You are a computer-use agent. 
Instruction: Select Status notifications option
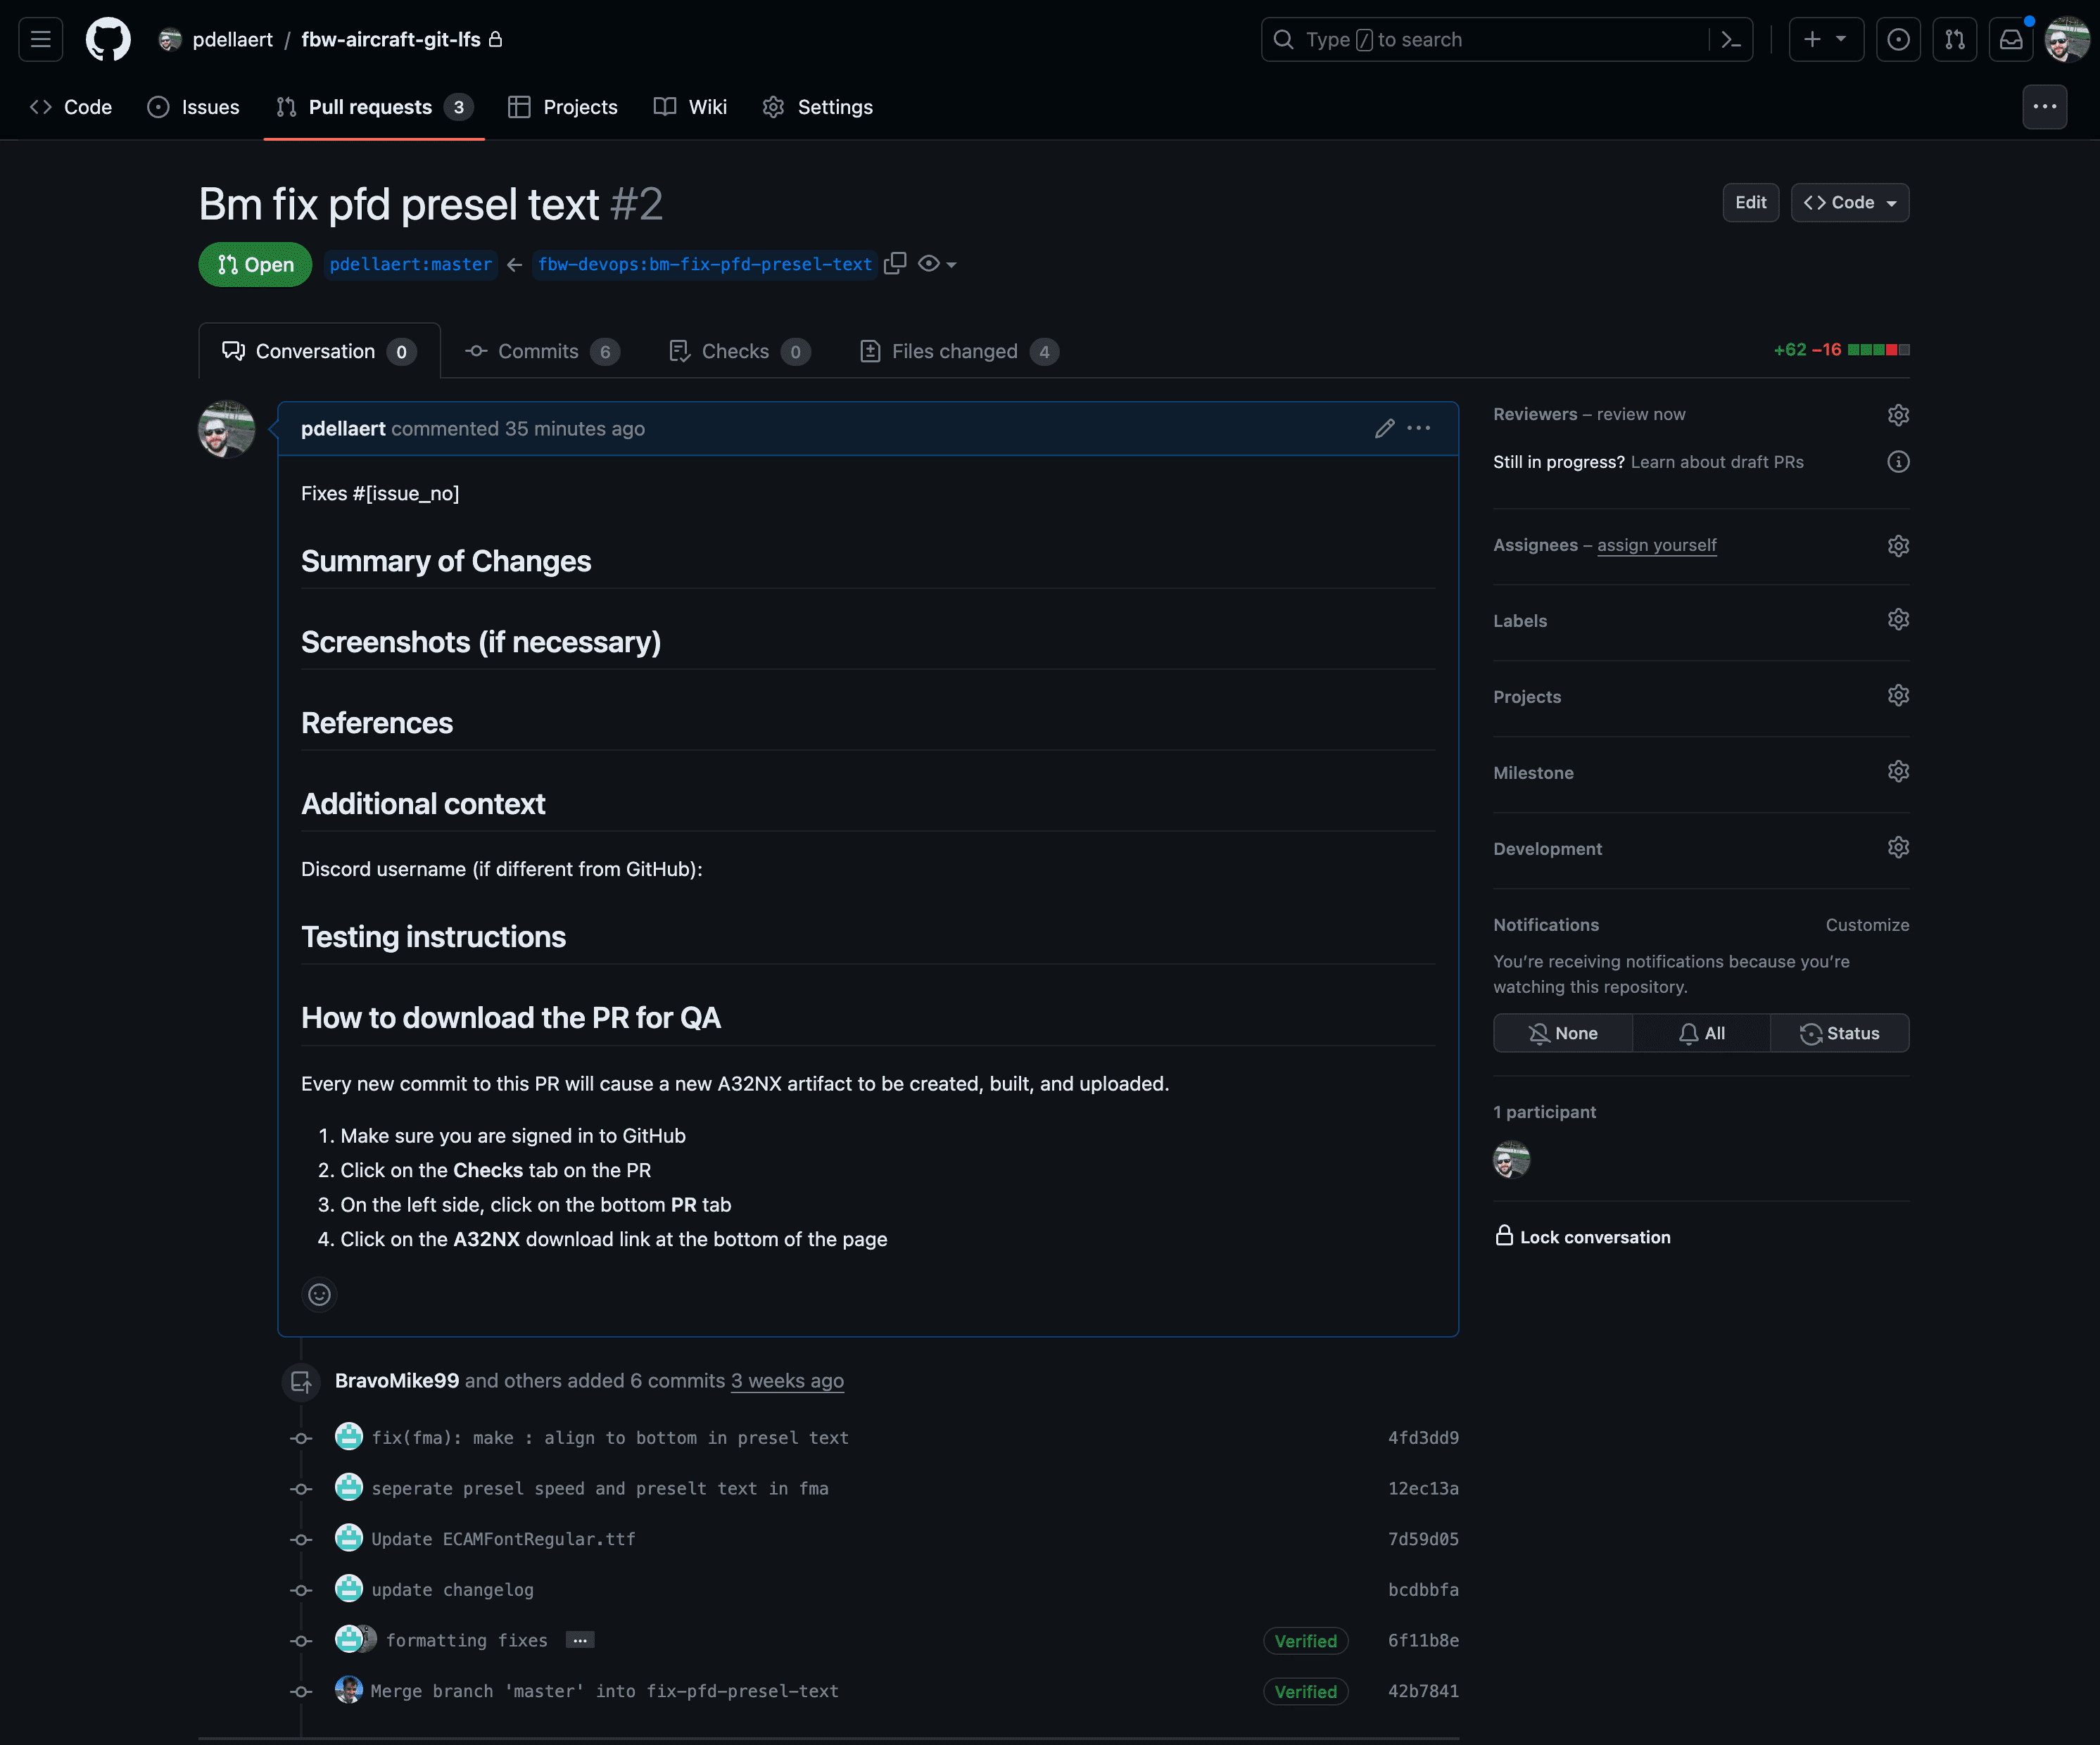(1839, 1033)
